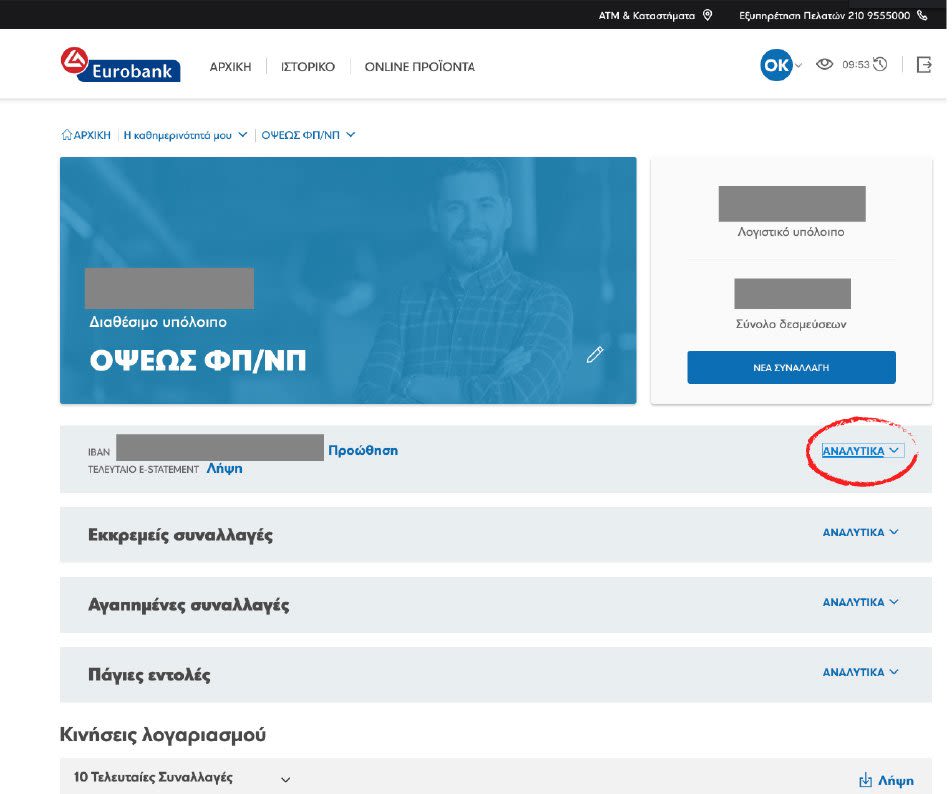Expand Αγαπημένες συναλλαγές details
This screenshot has height=794, width=952.
point(860,603)
